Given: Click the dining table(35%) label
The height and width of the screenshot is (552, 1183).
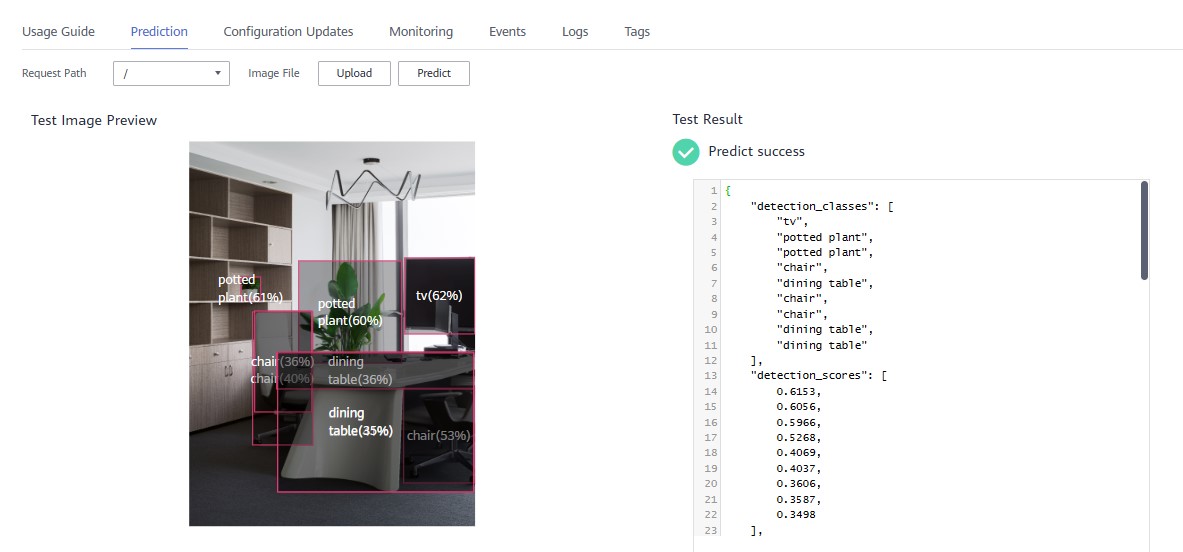Looking at the screenshot, I should coord(360,422).
